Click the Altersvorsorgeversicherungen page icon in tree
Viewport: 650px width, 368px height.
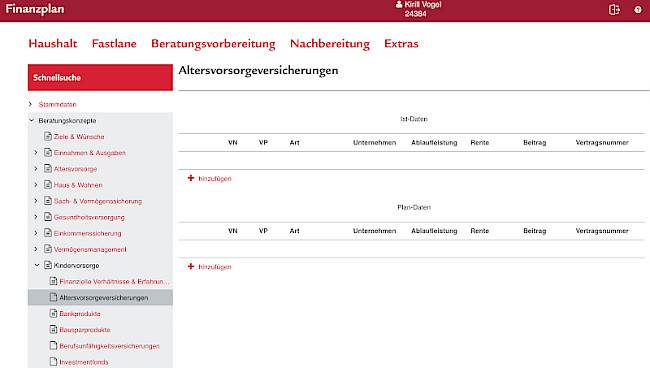click(x=53, y=297)
